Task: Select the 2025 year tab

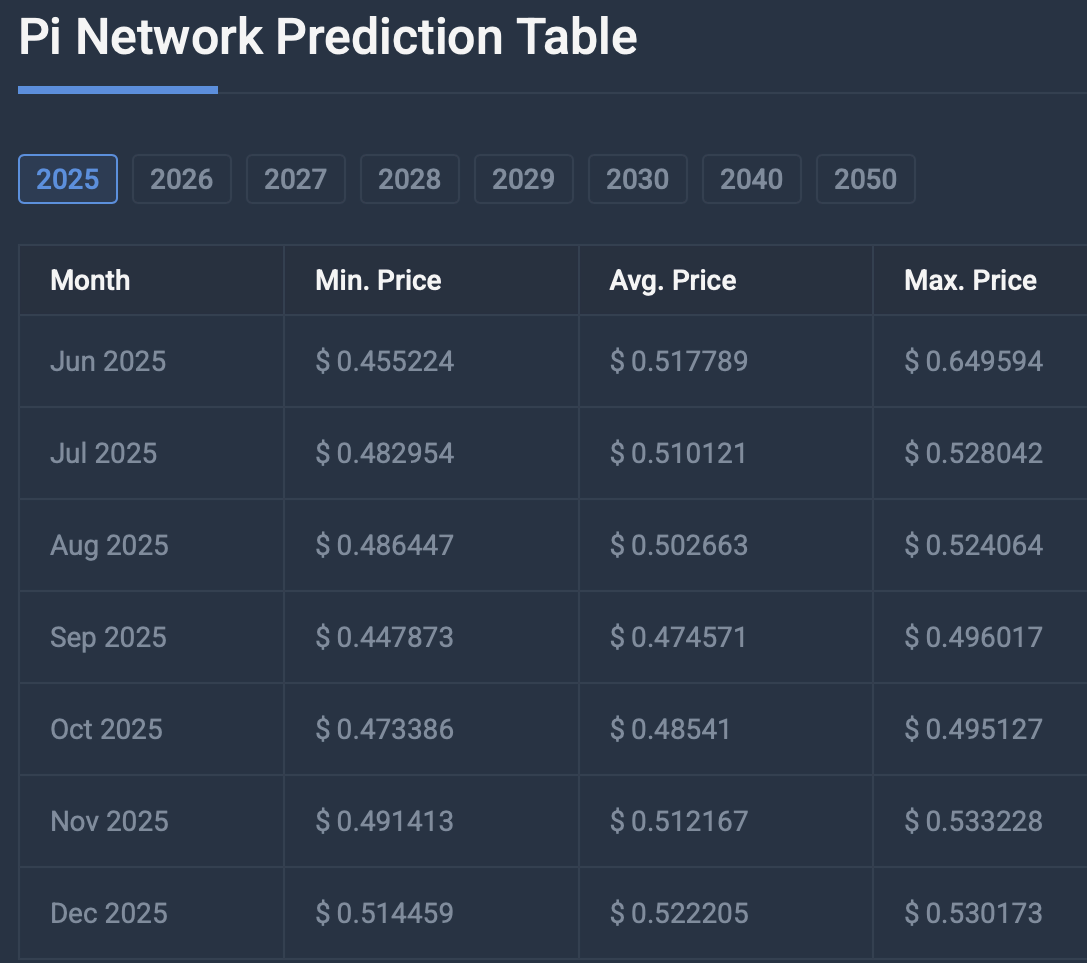Action: click(68, 179)
